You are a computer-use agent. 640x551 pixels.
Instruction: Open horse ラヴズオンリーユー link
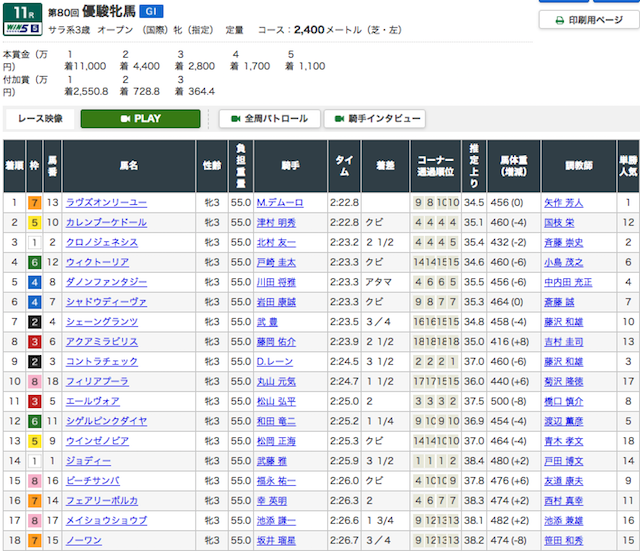[106, 202]
